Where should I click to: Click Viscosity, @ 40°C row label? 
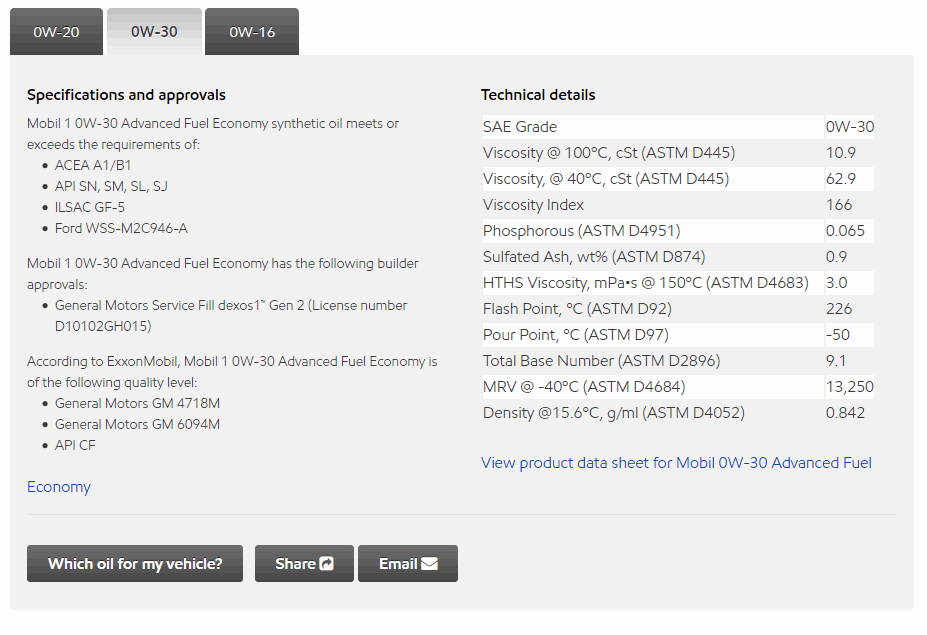[606, 179]
